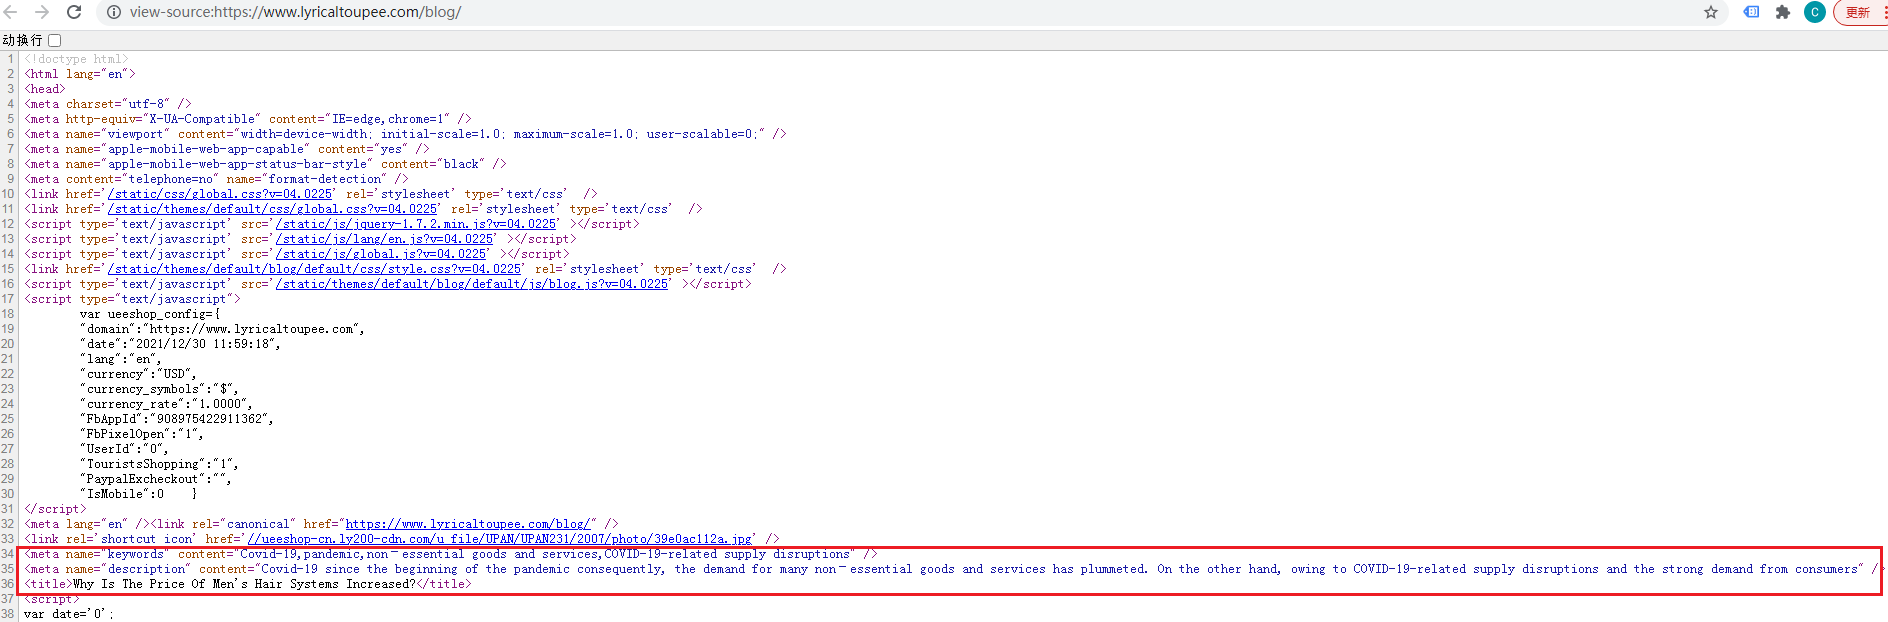Viewport: 1888px width, 622px height.
Task: Click the var ueeshop_config declaration
Action: point(150,314)
